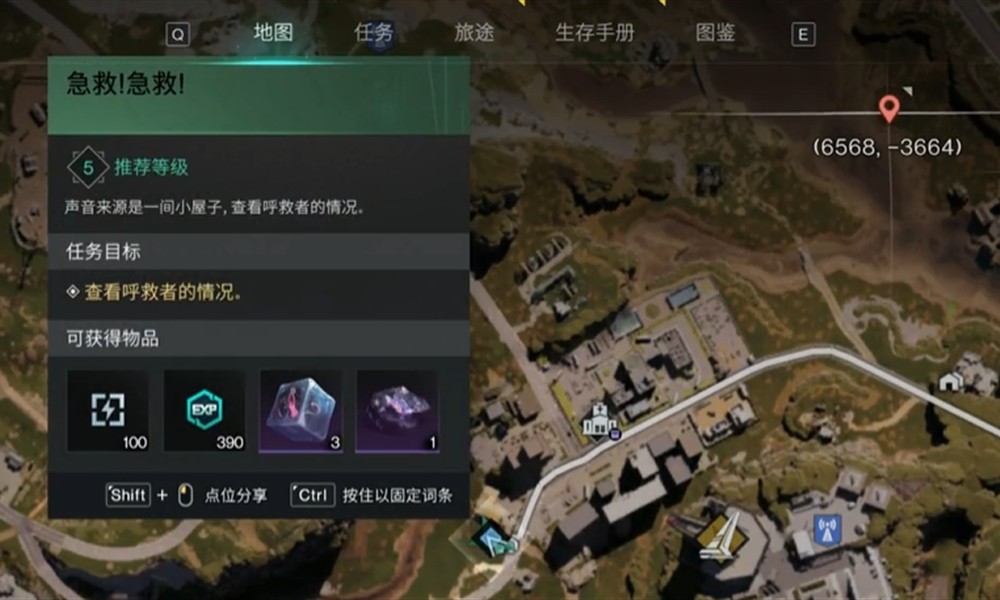1000x600 pixels.
Task: Click the E next-tab key icon
Action: 803,34
